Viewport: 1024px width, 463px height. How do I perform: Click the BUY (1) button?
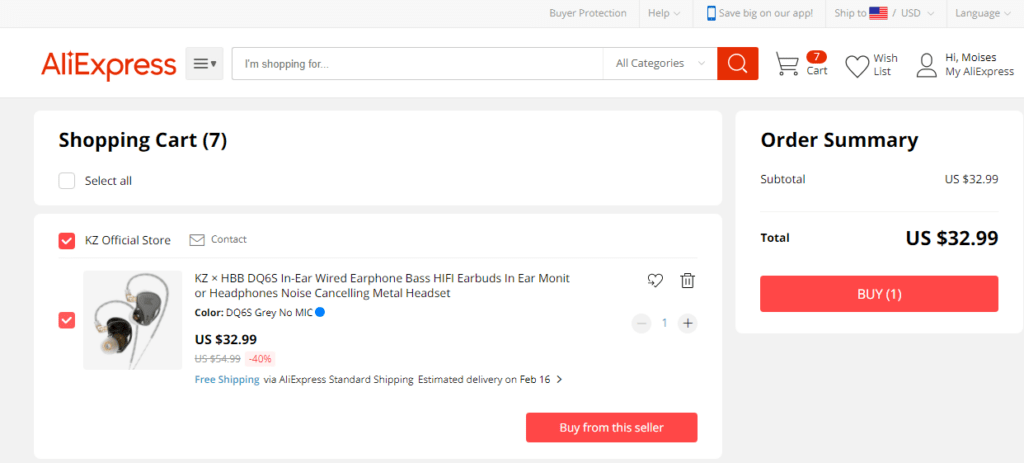879,294
